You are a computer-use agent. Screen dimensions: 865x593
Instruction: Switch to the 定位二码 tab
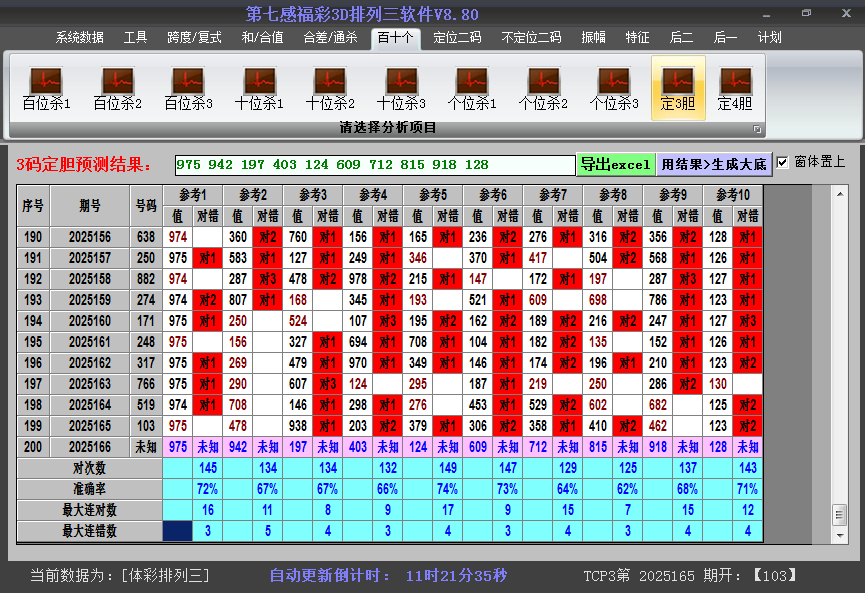click(457, 38)
